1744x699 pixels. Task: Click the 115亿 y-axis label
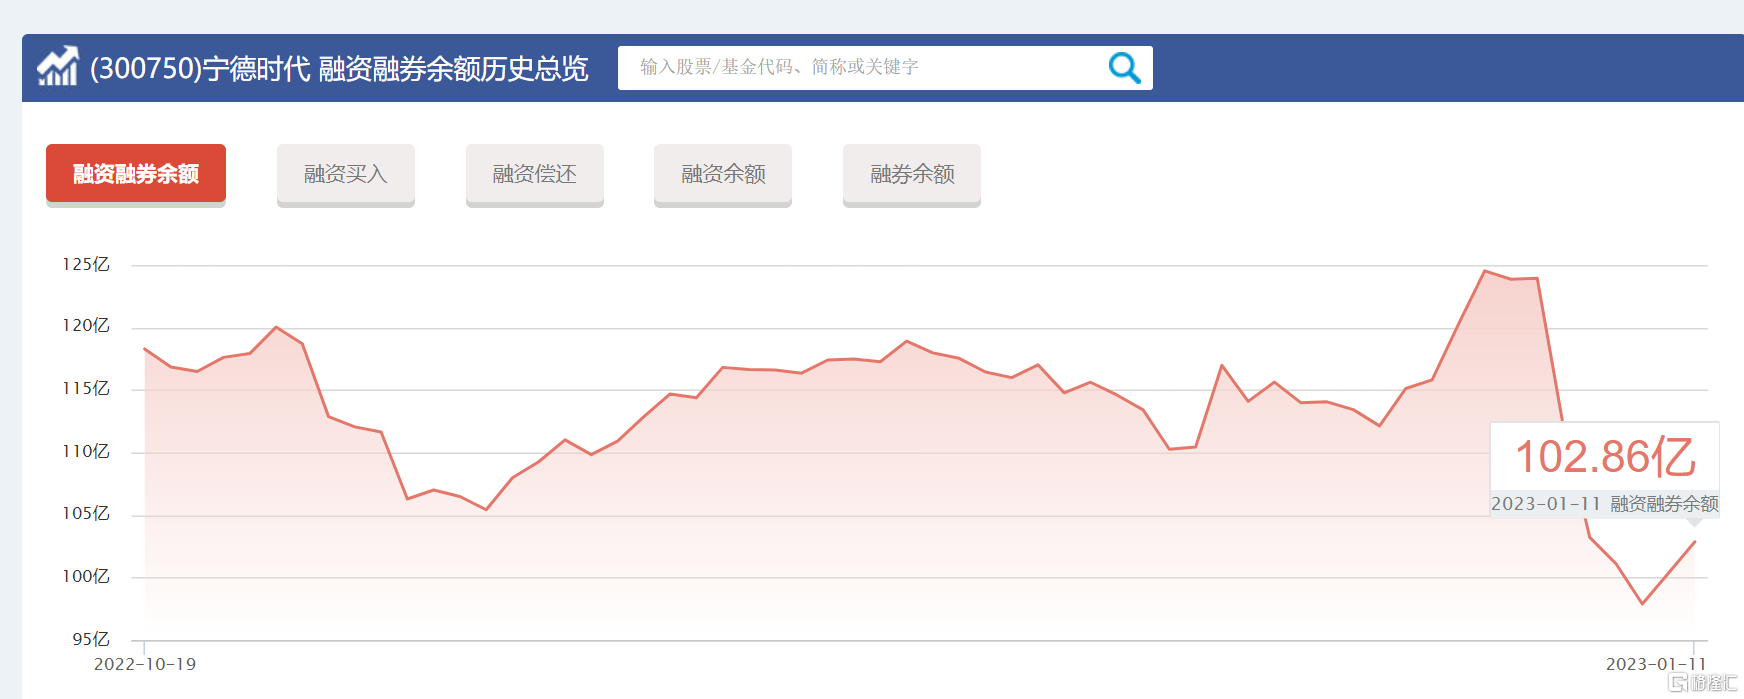pos(86,389)
